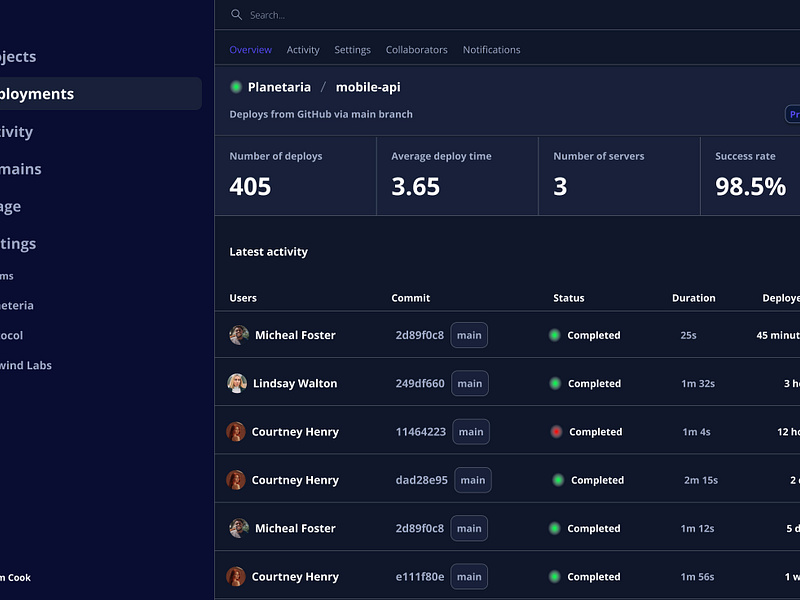This screenshot has width=800, height=600.
Task: Click green status dot for commit 249df660
Action: 555,384
